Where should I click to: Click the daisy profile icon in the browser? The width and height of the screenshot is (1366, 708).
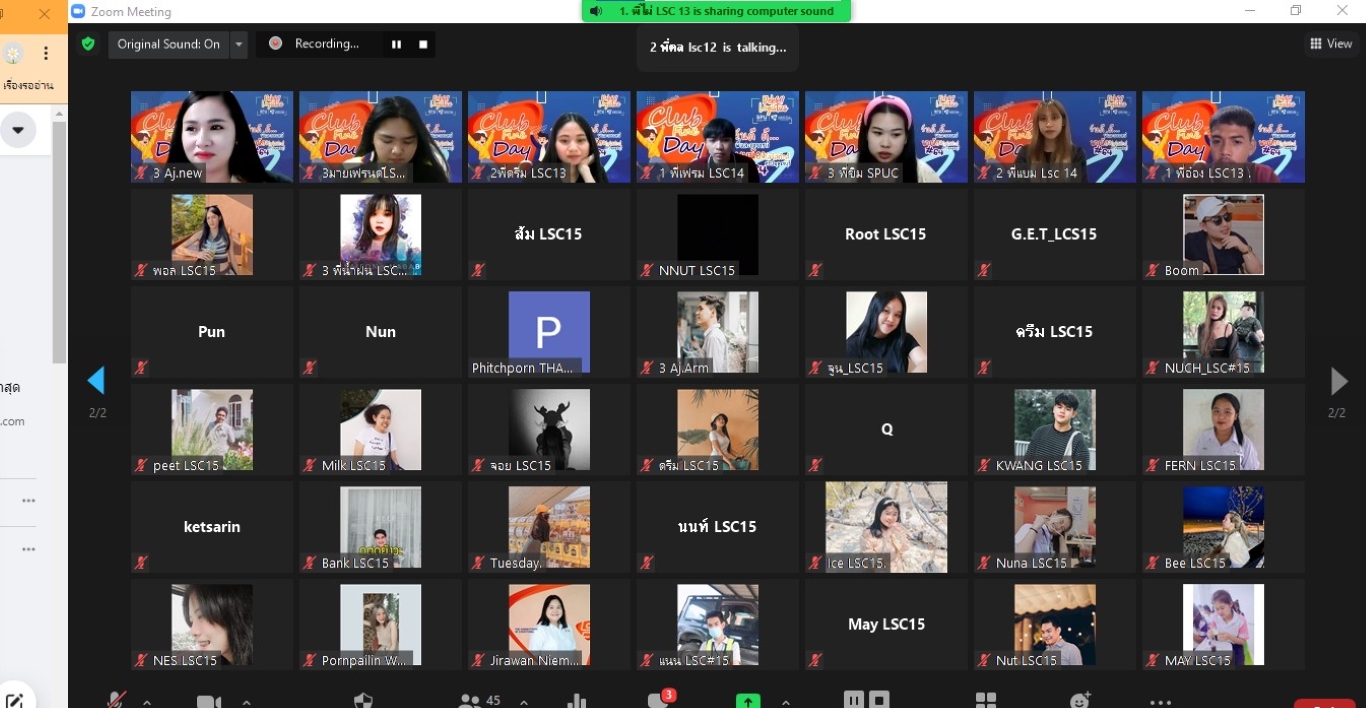(13, 53)
